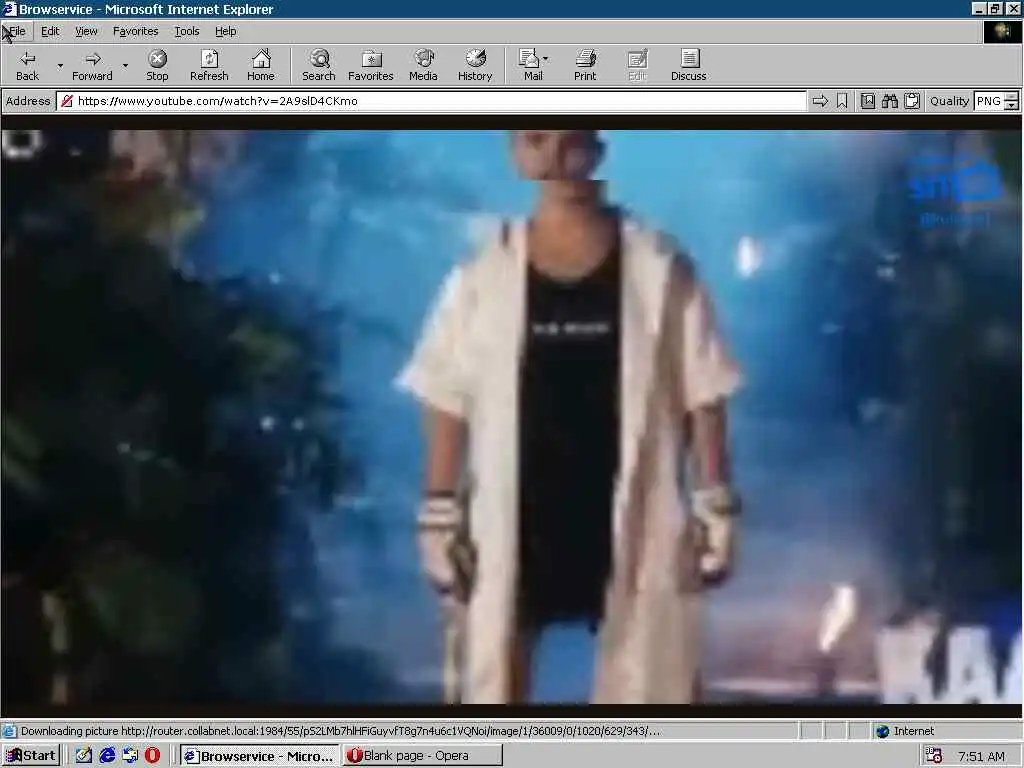The image size is (1024, 768).
Task: Open the Windows Start menu
Action: 31,756
